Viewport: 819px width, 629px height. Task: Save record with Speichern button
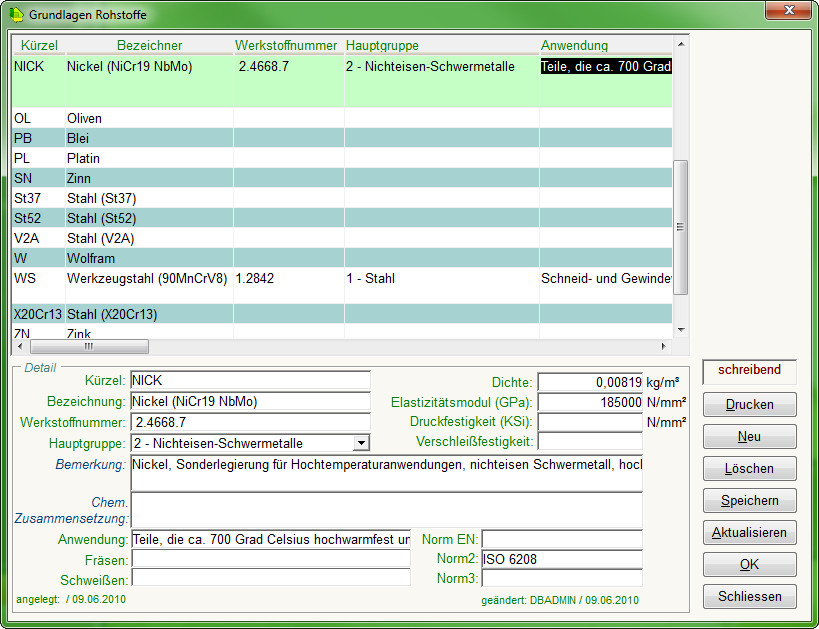click(750, 500)
